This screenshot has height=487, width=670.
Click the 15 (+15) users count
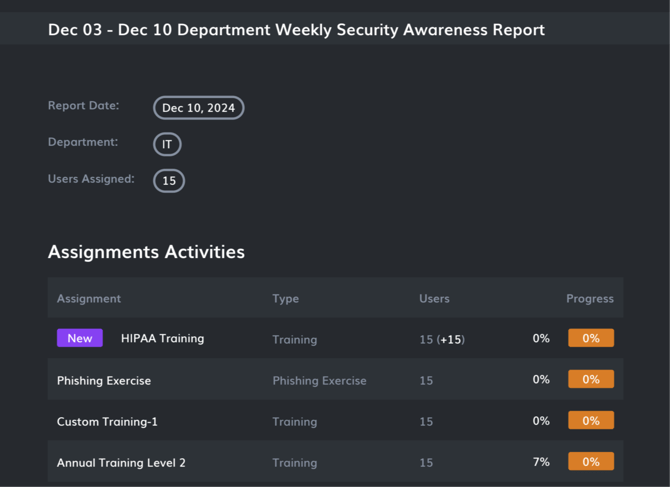point(442,339)
